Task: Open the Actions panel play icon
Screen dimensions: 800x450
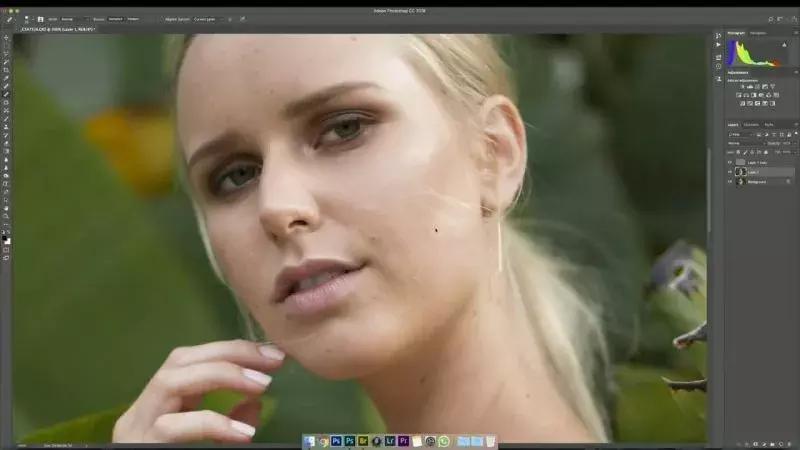Action: point(718,44)
